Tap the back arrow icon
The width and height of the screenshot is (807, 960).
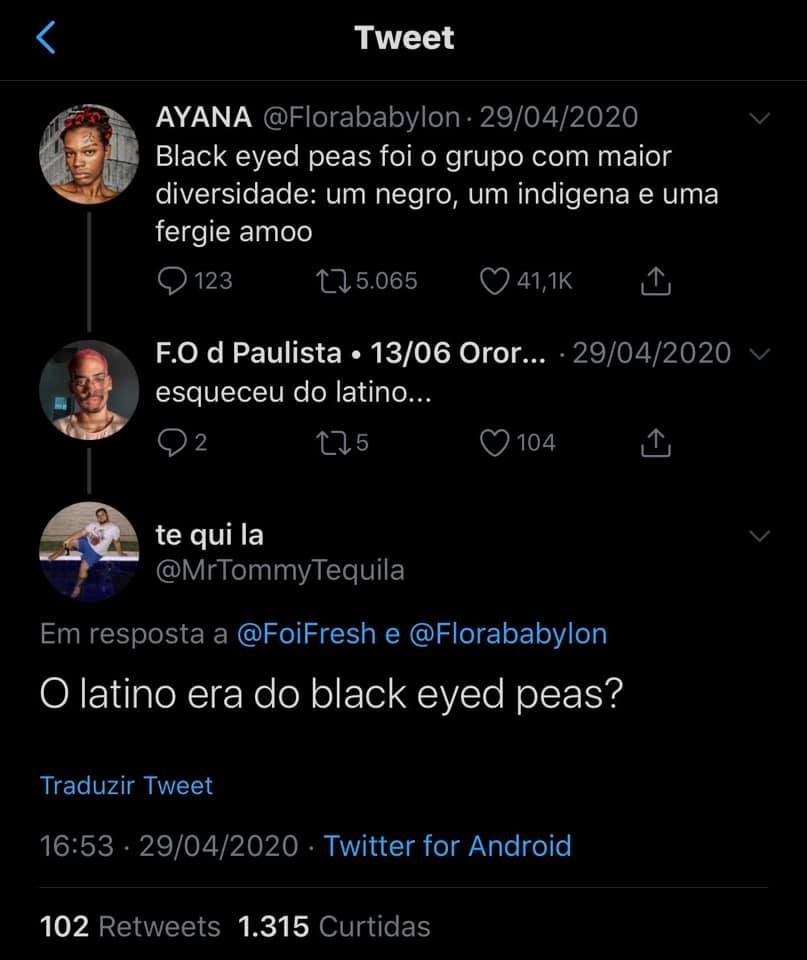click(46, 38)
